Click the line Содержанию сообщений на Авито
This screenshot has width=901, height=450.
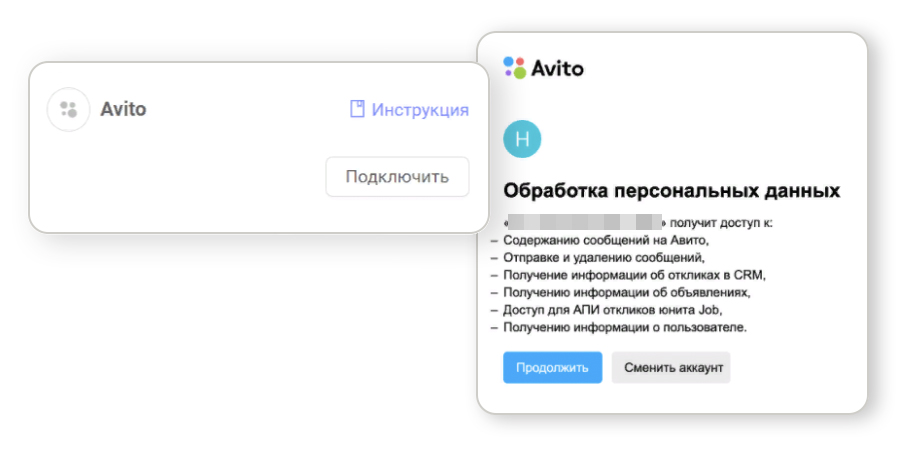click(x=606, y=240)
